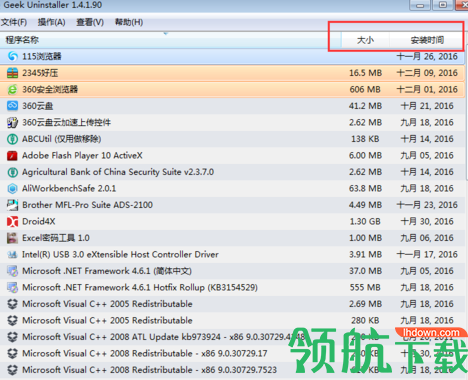Open the 查看(V) menu
This screenshot has width=468, height=380.
[x=90, y=22]
